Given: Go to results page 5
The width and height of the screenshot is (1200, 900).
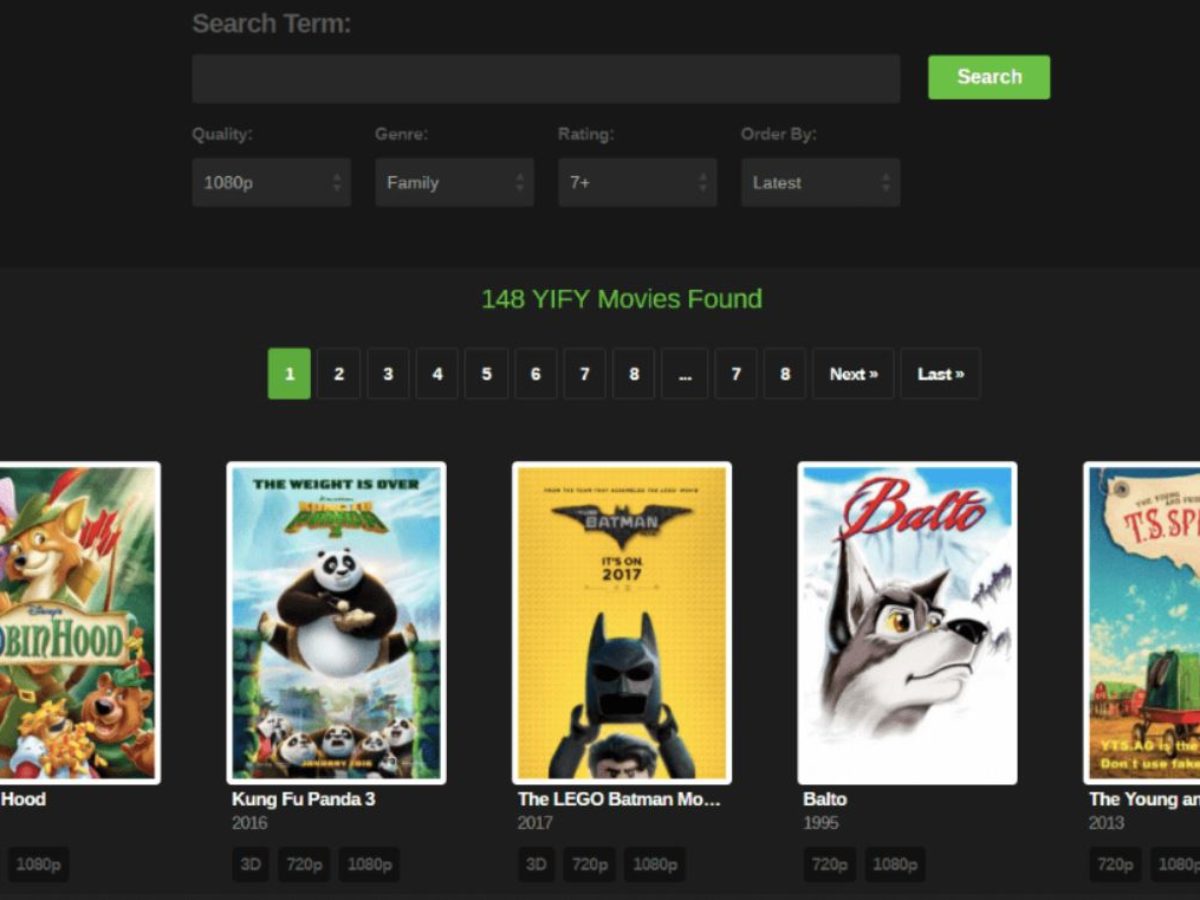Looking at the screenshot, I should tap(487, 373).
